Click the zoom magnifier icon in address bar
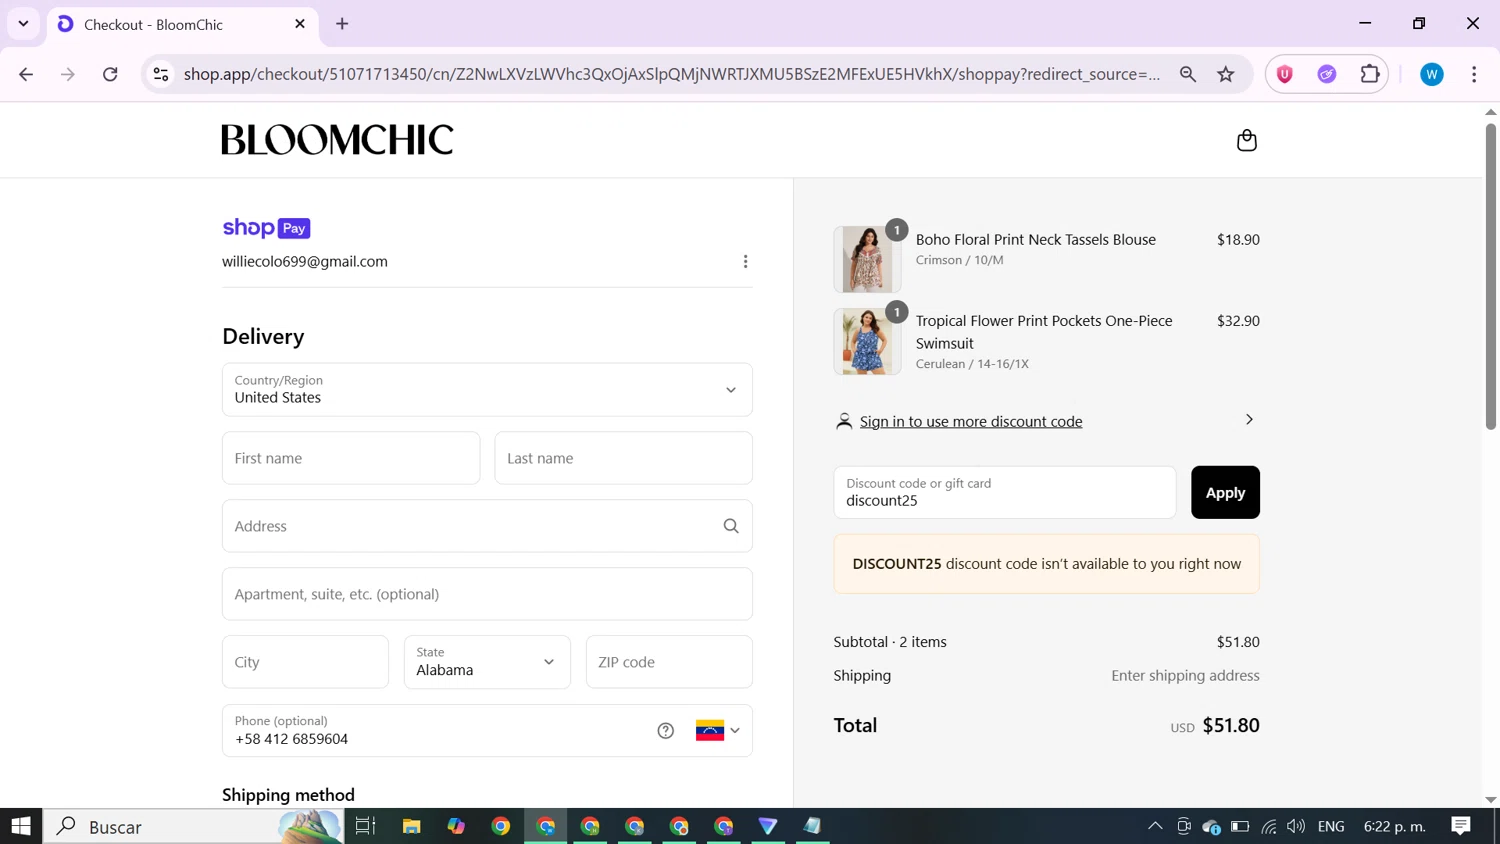This screenshot has height=844, width=1500. [1188, 74]
